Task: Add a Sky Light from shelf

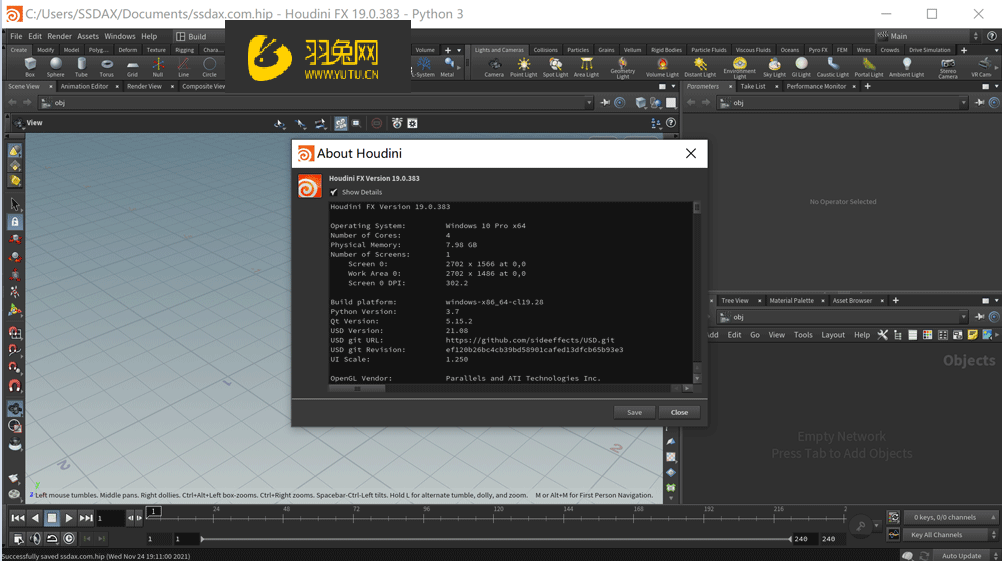Action: point(774,66)
